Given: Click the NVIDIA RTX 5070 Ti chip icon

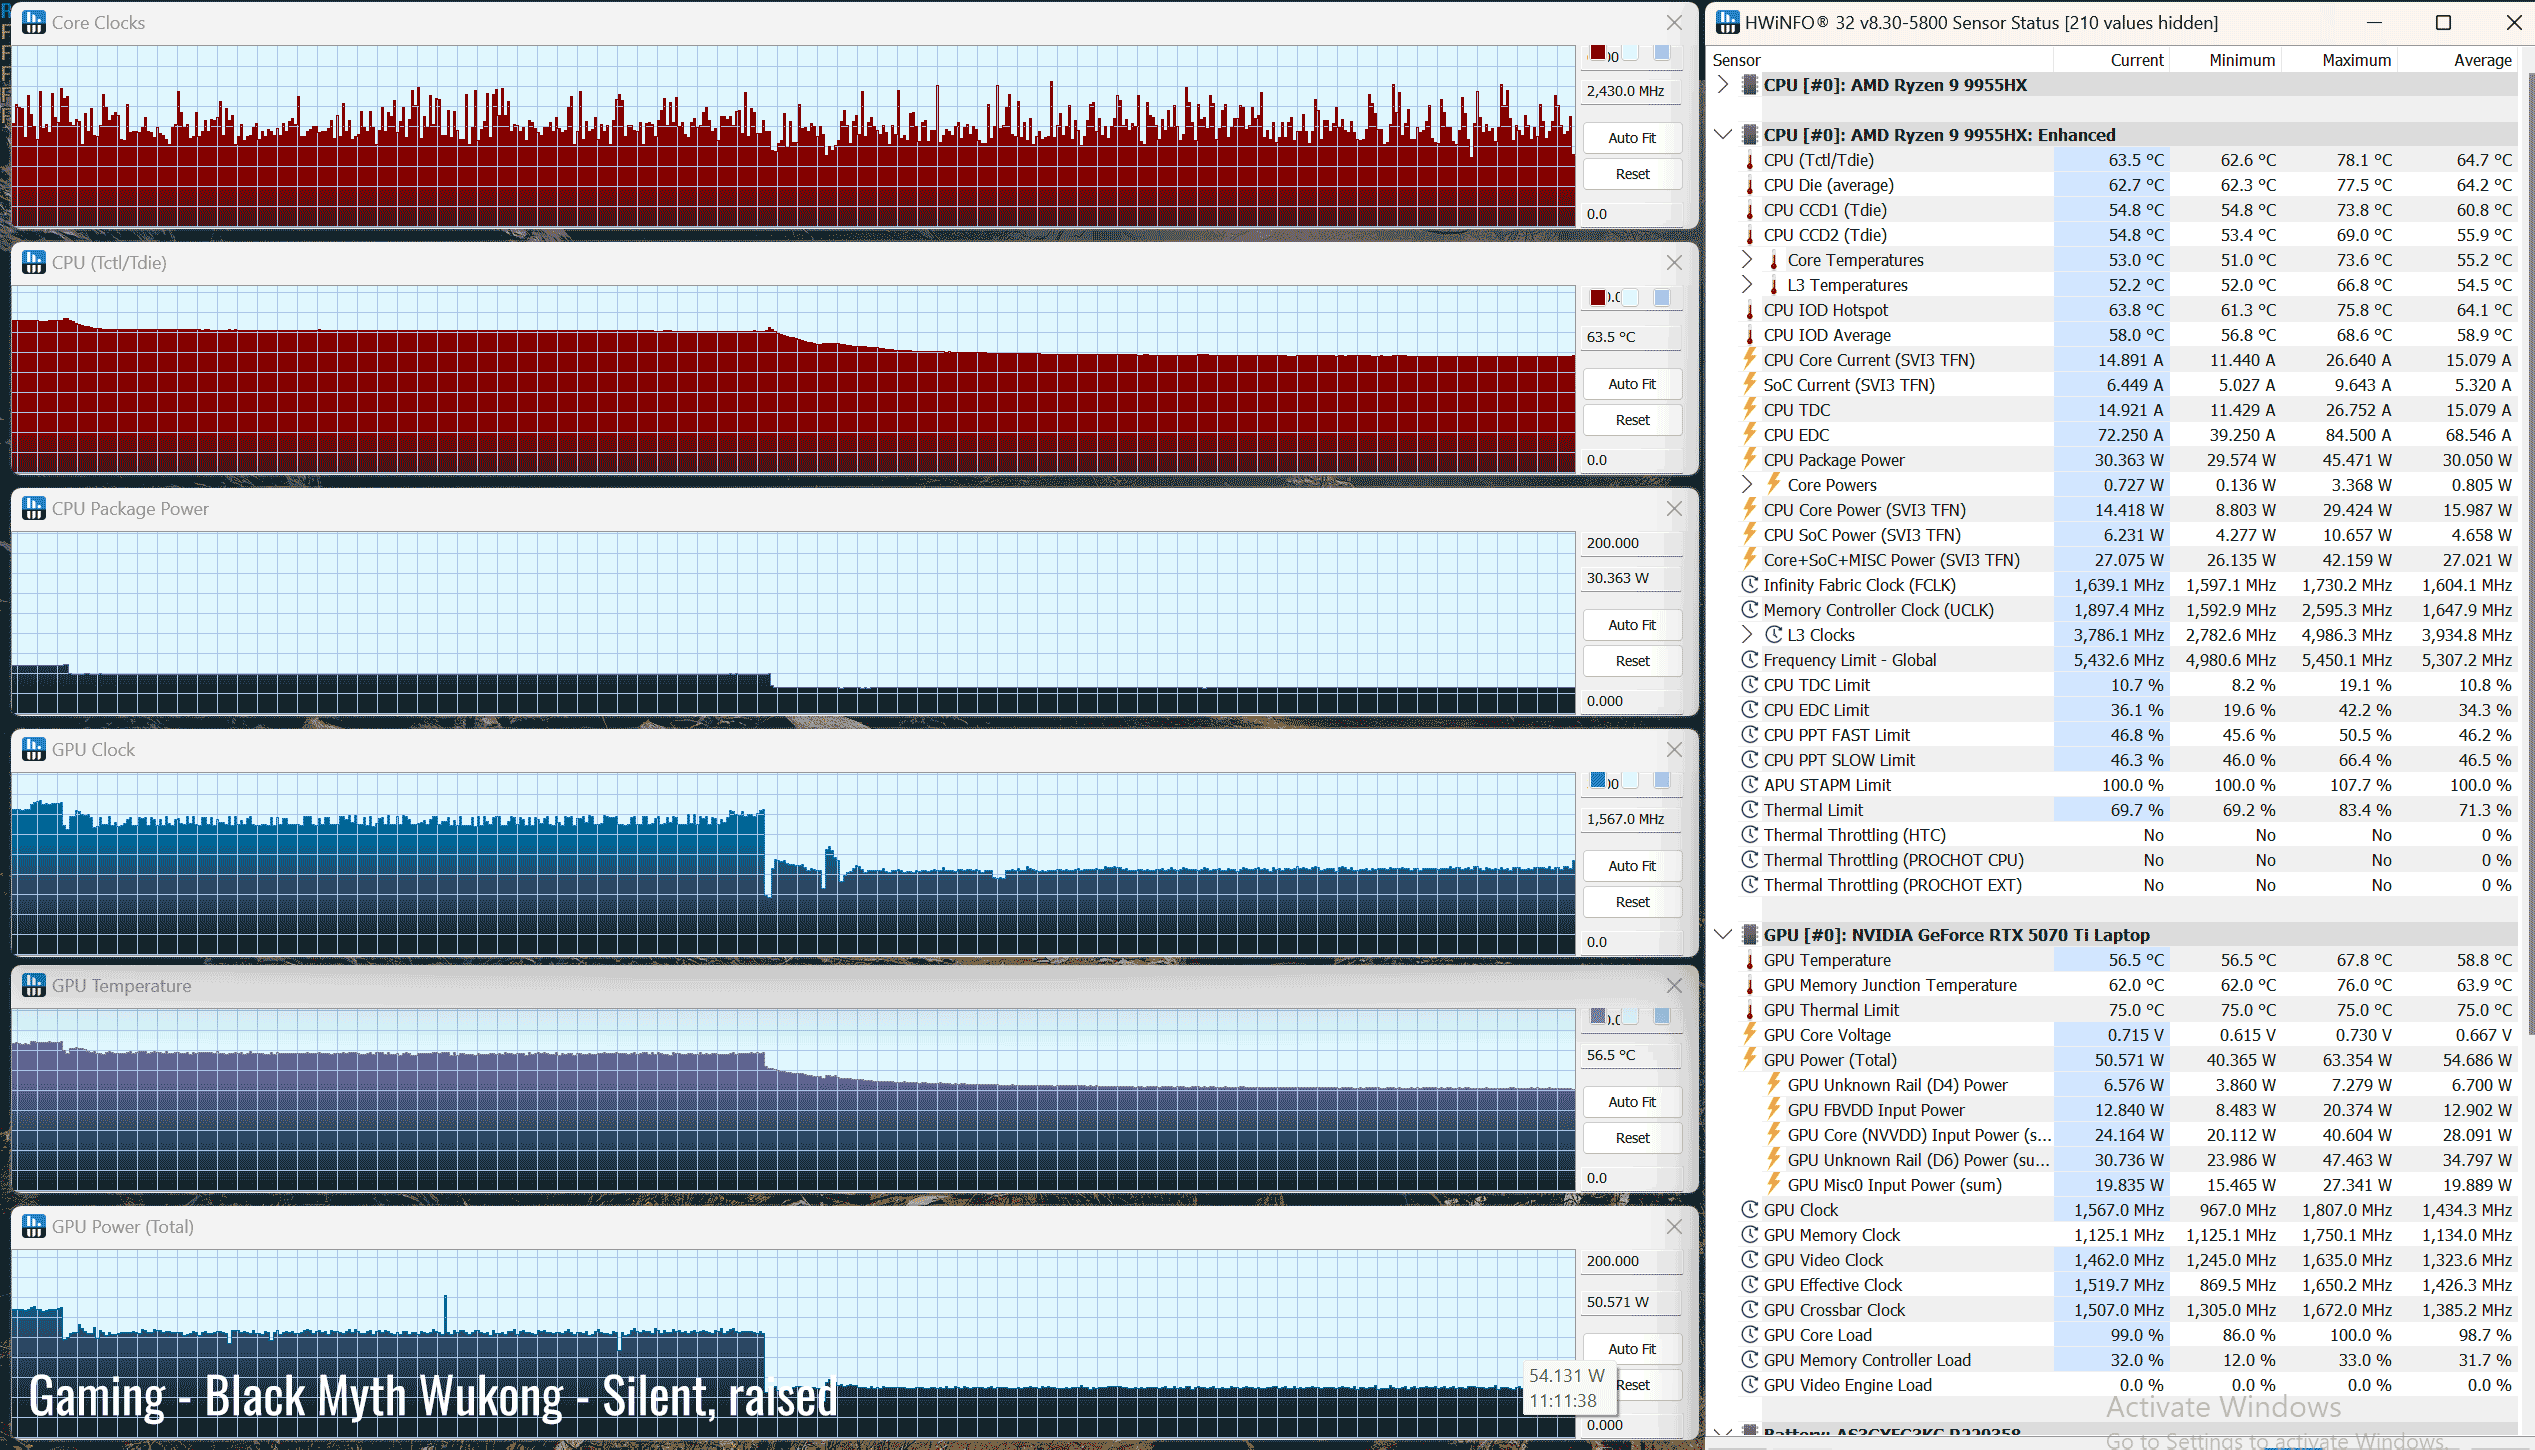Looking at the screenshot, I should click(1750, 935).
